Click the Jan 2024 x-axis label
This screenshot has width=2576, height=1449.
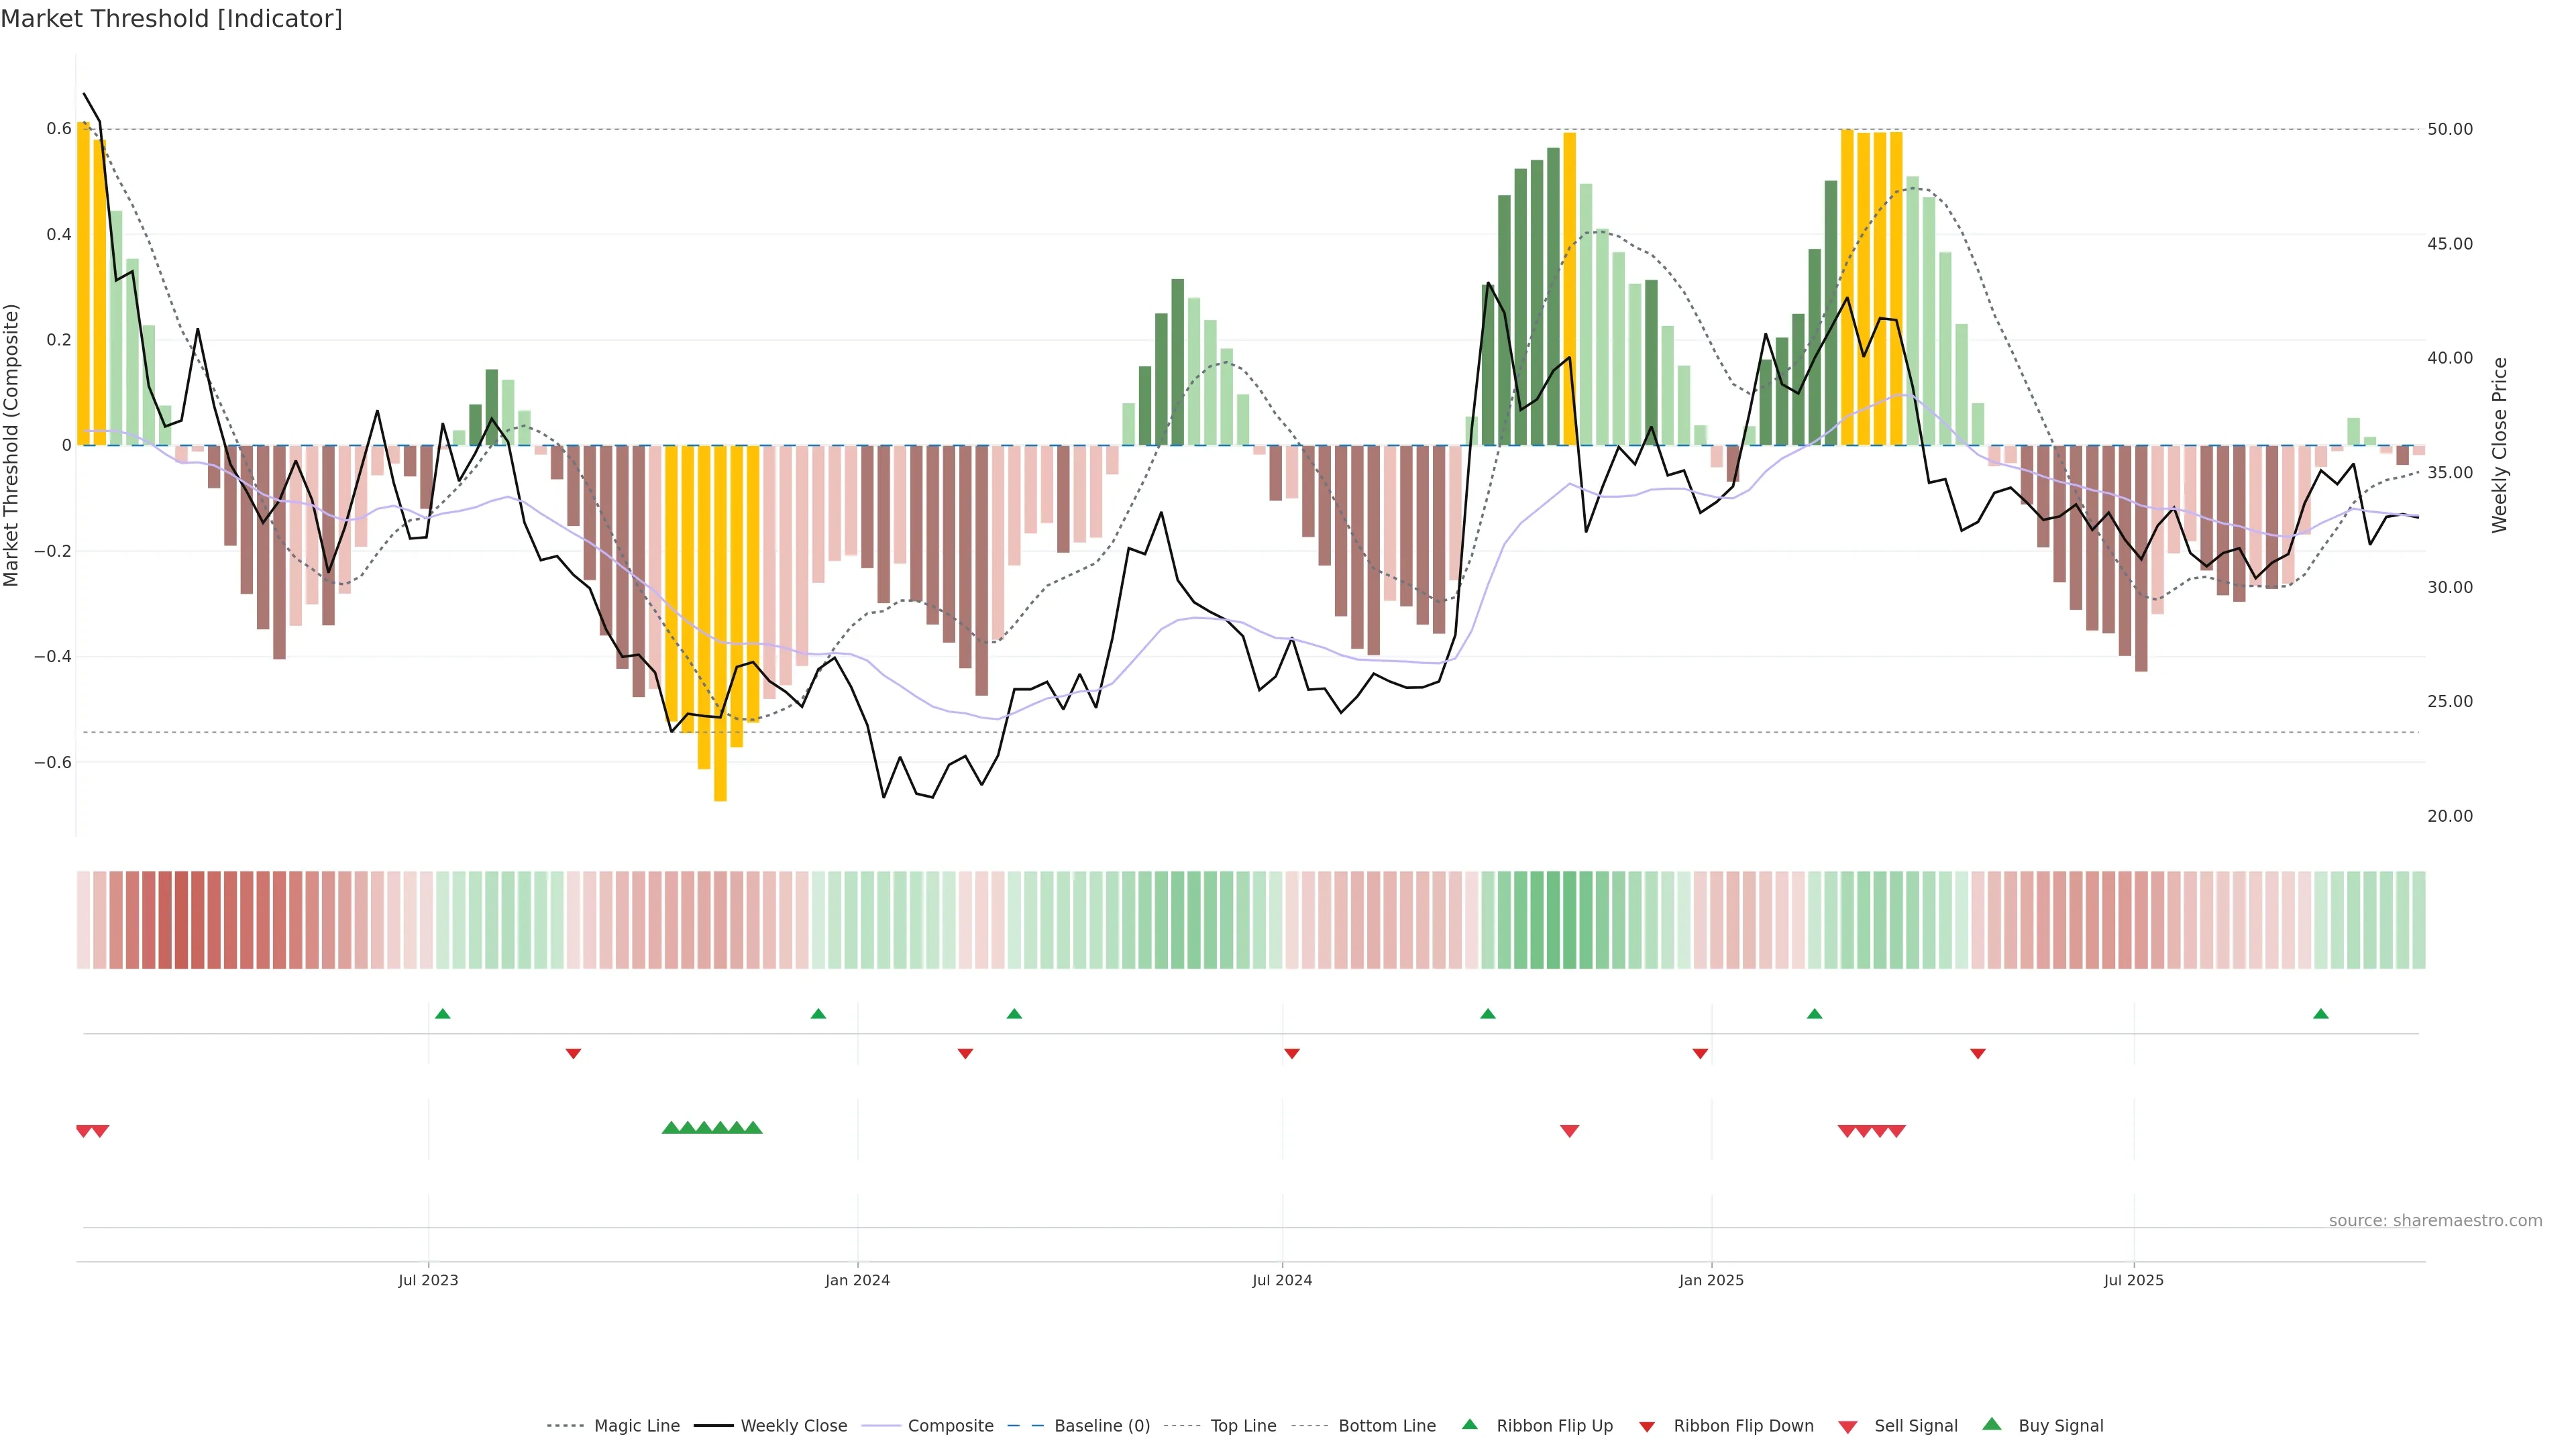(857, 1280)
